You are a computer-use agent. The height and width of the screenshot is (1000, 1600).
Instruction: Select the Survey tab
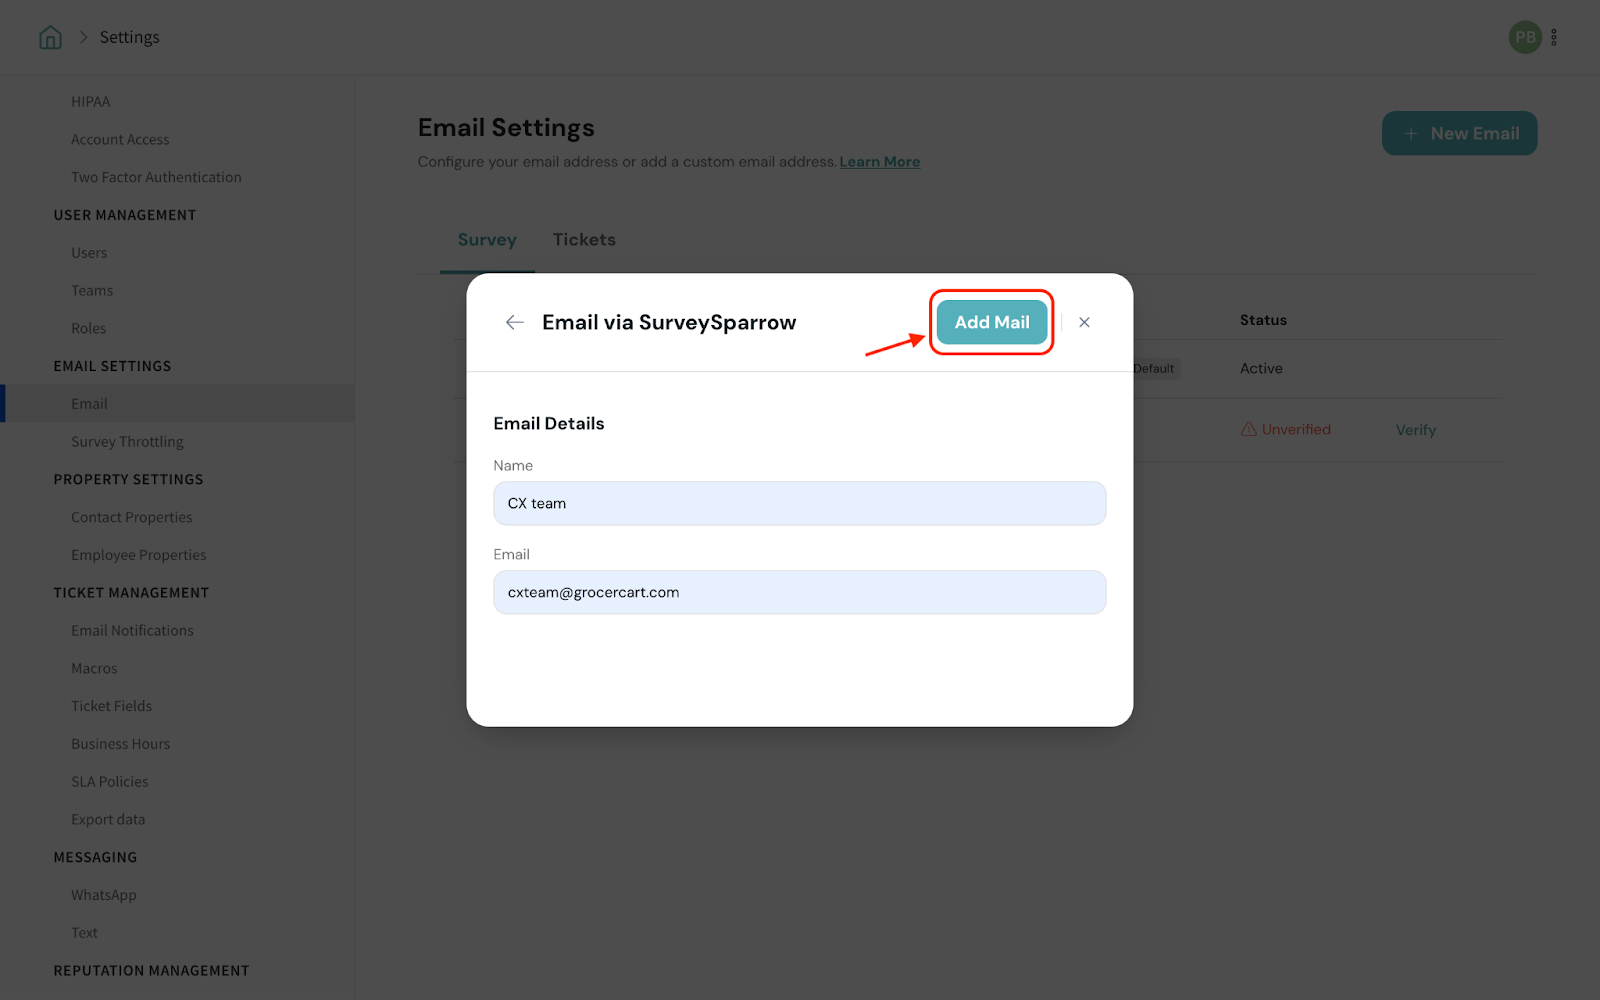(x=487, y=240)
